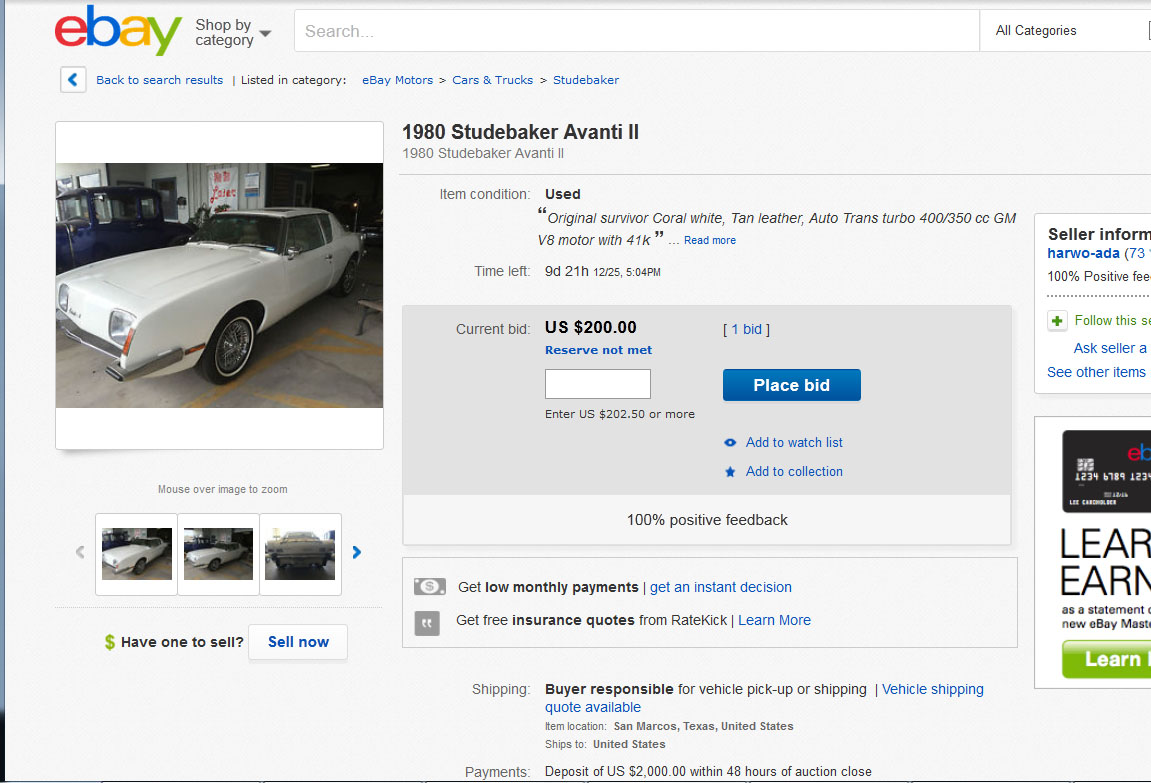Click the star icon for collection
This screenshot has width=1151, height=783.
tap(730, 472)
